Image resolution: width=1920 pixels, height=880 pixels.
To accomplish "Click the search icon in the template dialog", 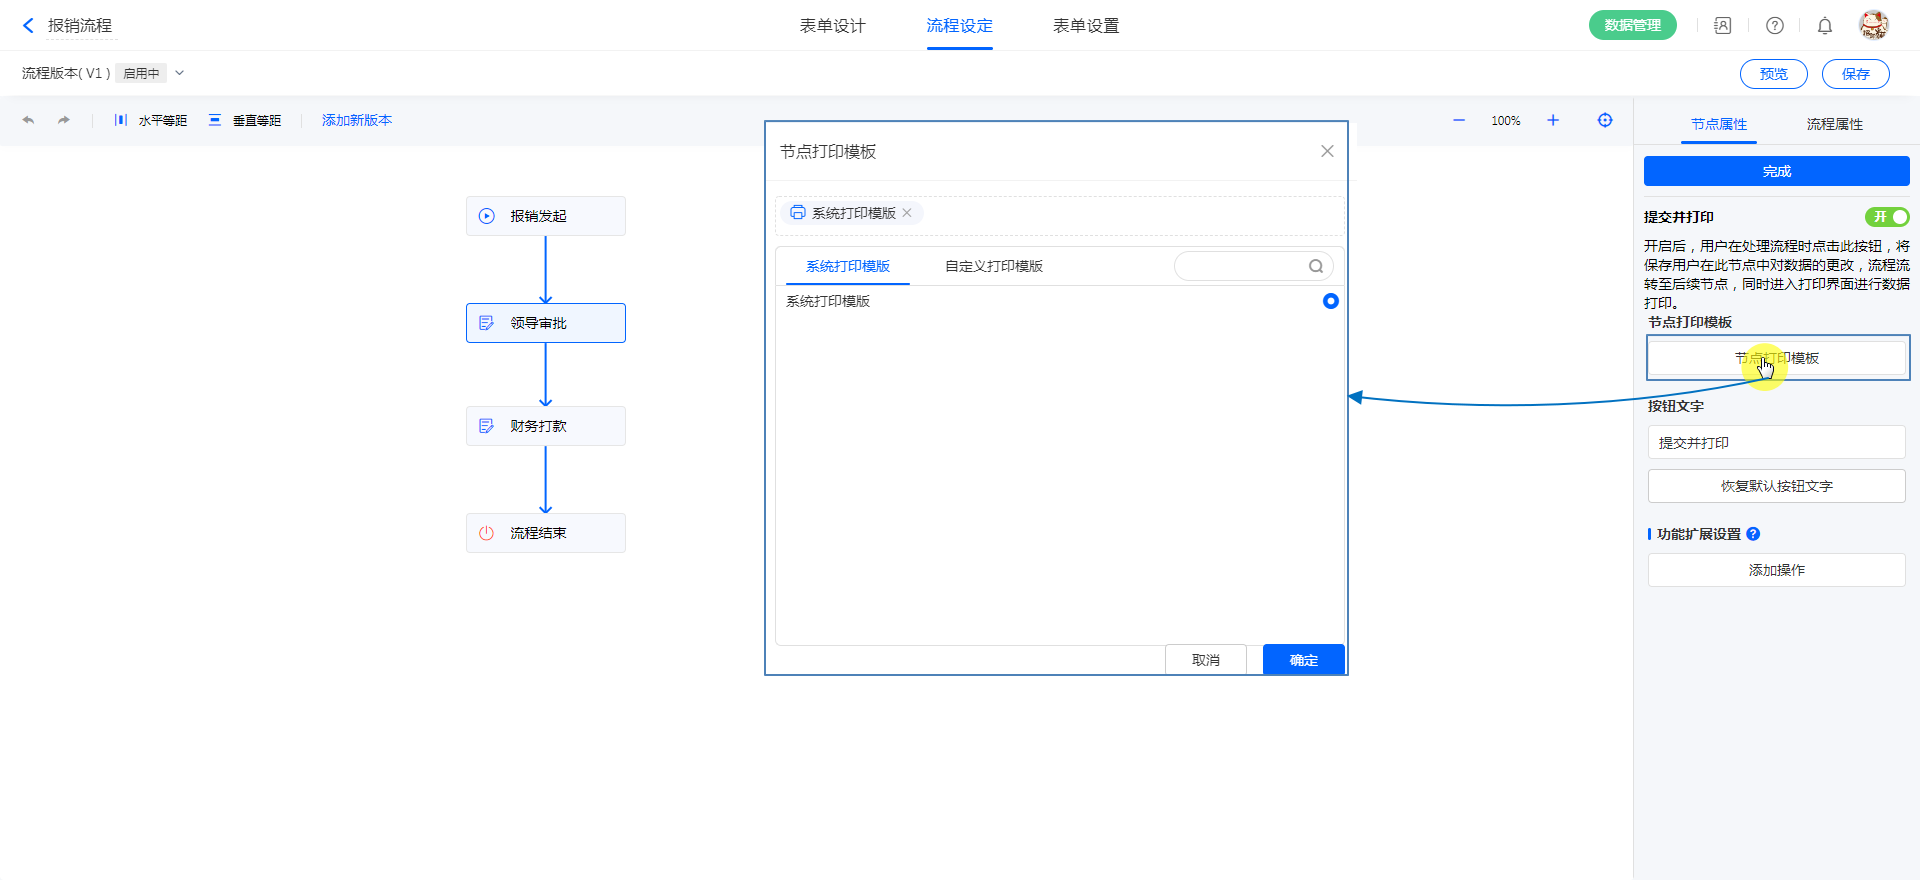I will [1316, 266].
